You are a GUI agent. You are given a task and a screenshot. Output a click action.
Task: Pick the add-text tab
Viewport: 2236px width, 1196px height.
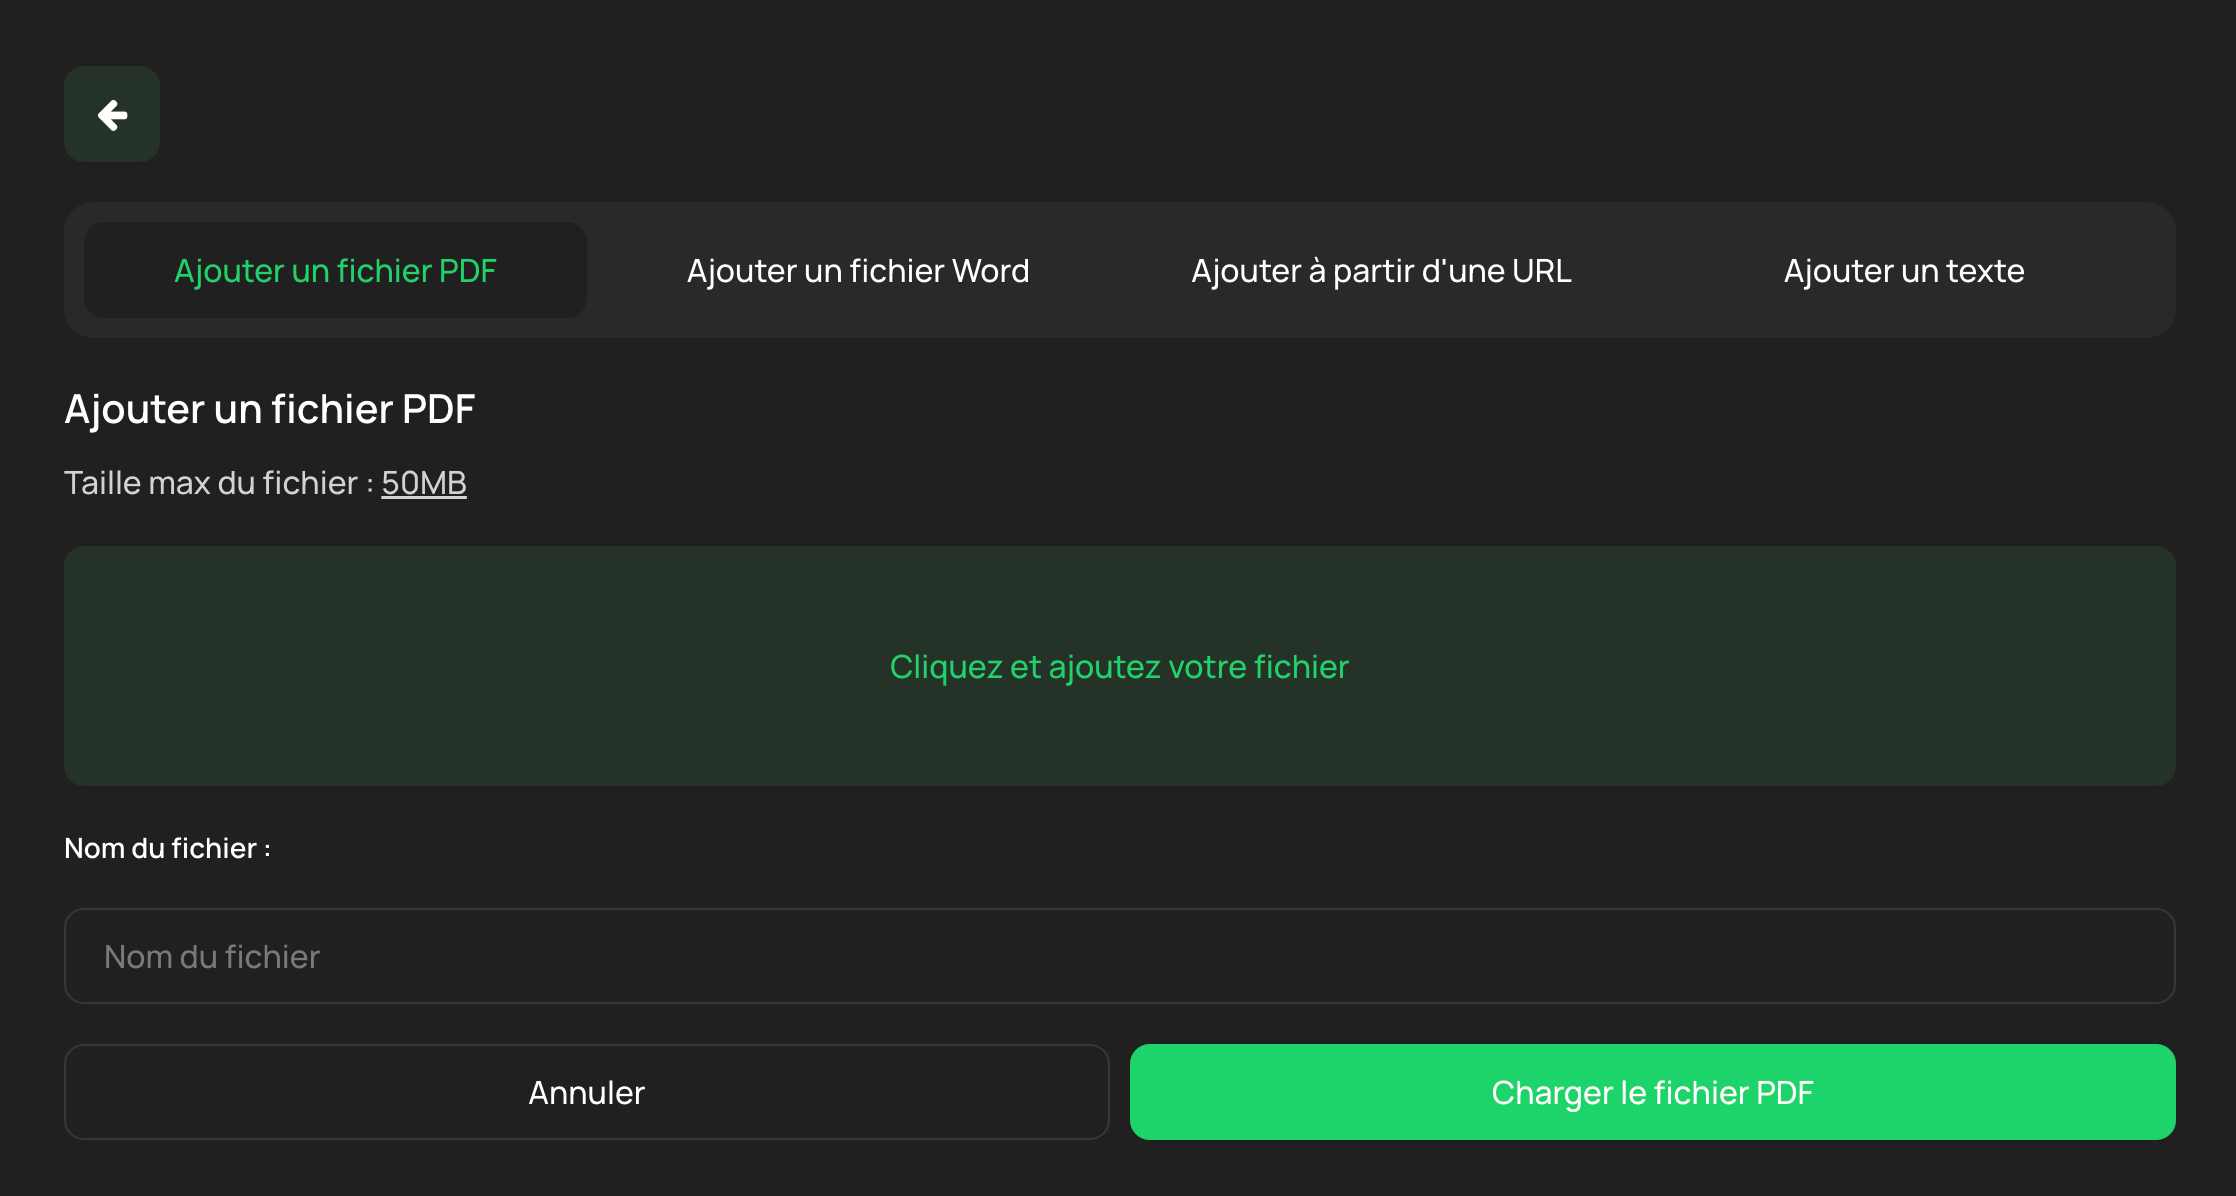point(1903,271)
